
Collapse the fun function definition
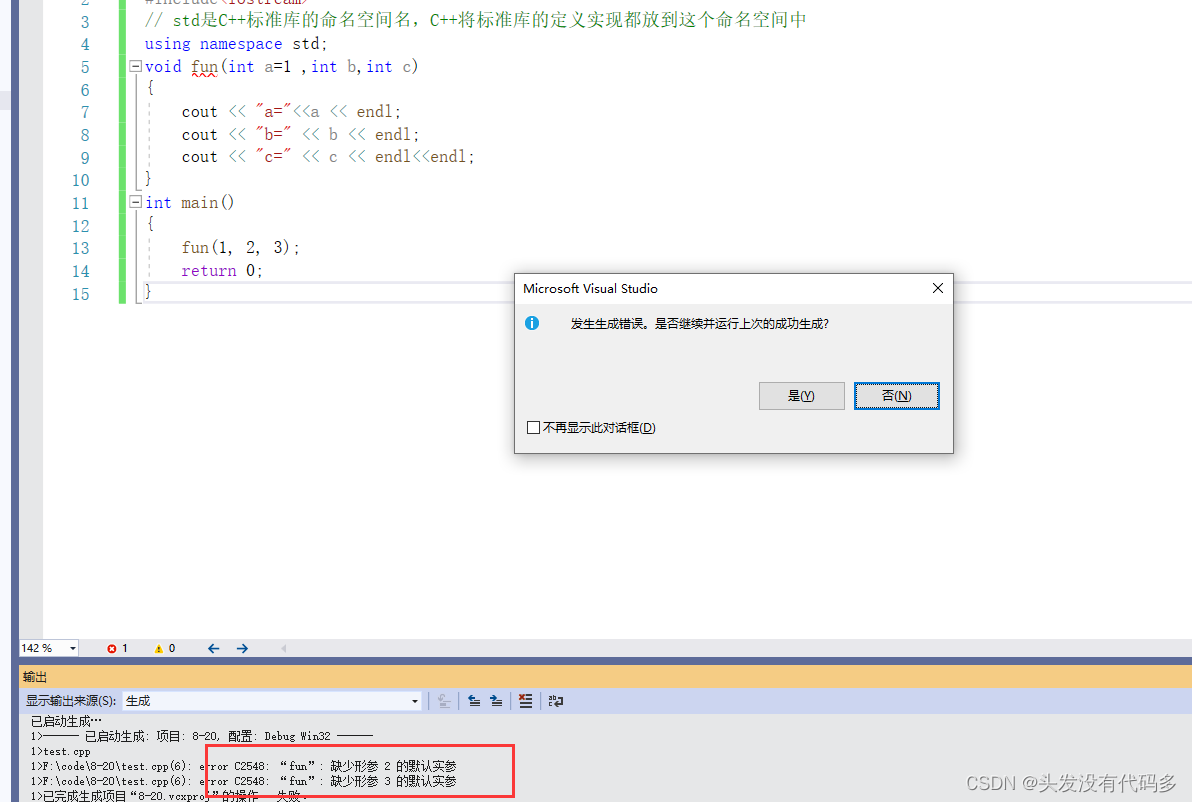pyautogui.click(x=133, y=66)
